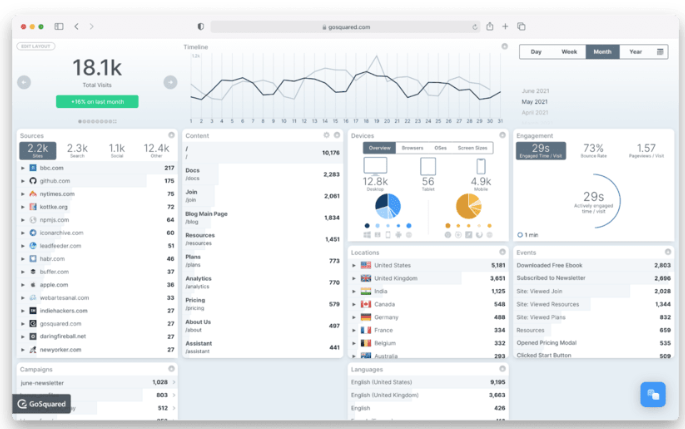Image resolution: width=685 pixels, height=429 pixels.
Task: Select the 1.1k Social sources tab
Action: point(117,151)
